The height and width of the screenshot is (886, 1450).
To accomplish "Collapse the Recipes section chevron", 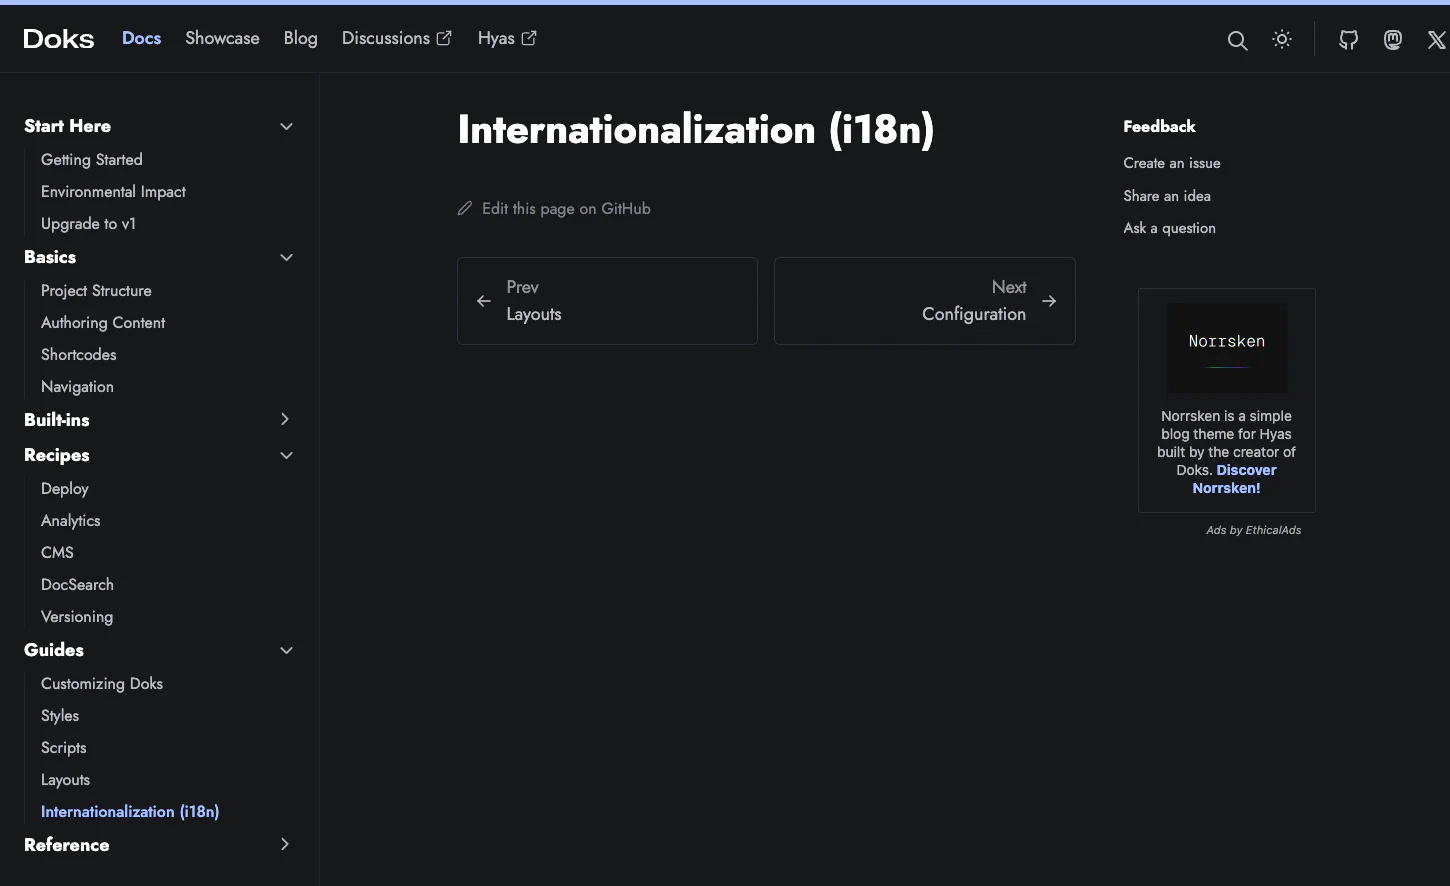I will [x=286, y=455].
